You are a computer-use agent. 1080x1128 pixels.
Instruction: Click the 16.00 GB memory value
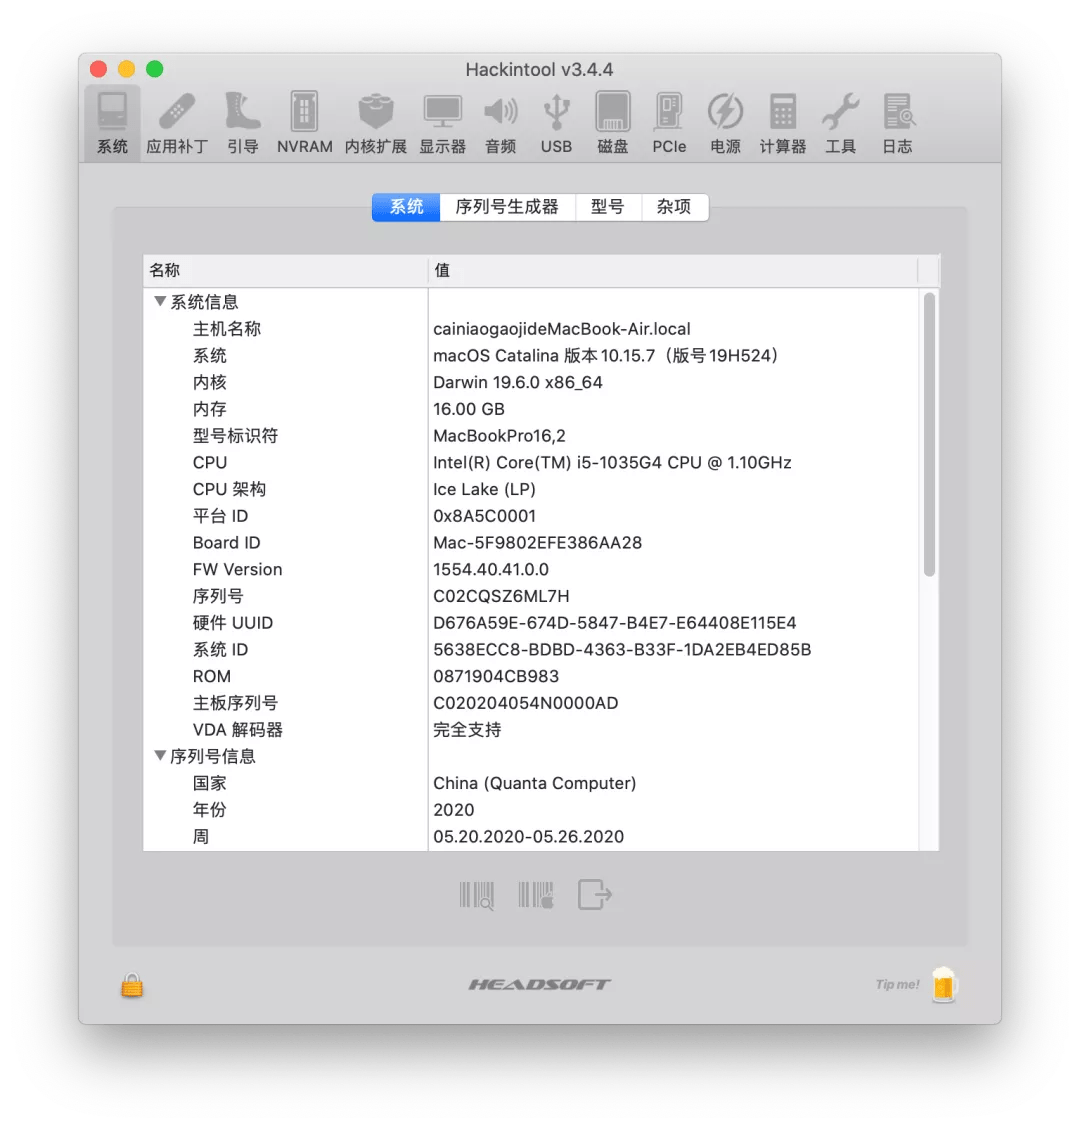point(468,409)
